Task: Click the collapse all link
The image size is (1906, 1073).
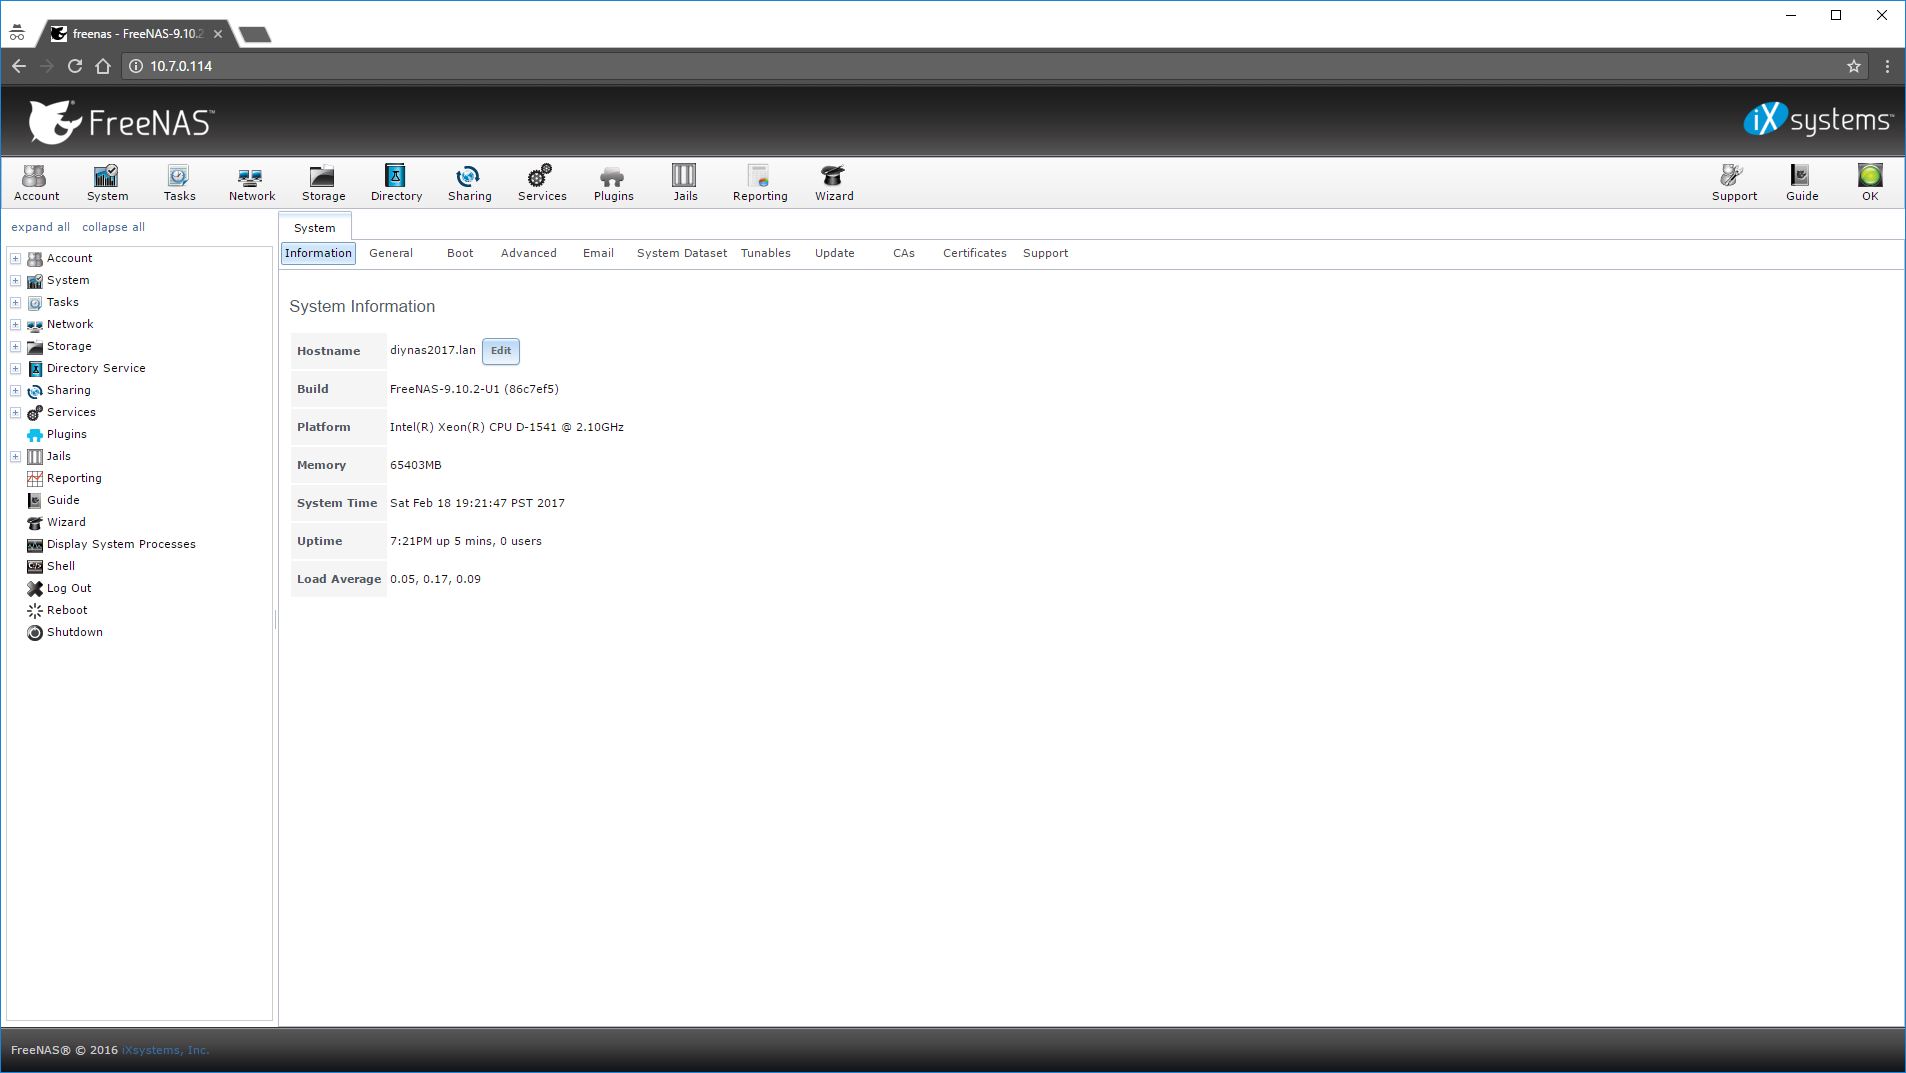Action: [x=113, y=227]
